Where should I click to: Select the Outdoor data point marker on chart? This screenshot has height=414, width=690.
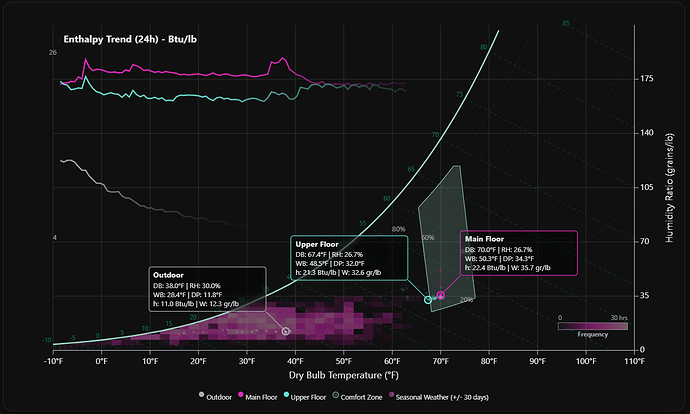tap(285, 331)
